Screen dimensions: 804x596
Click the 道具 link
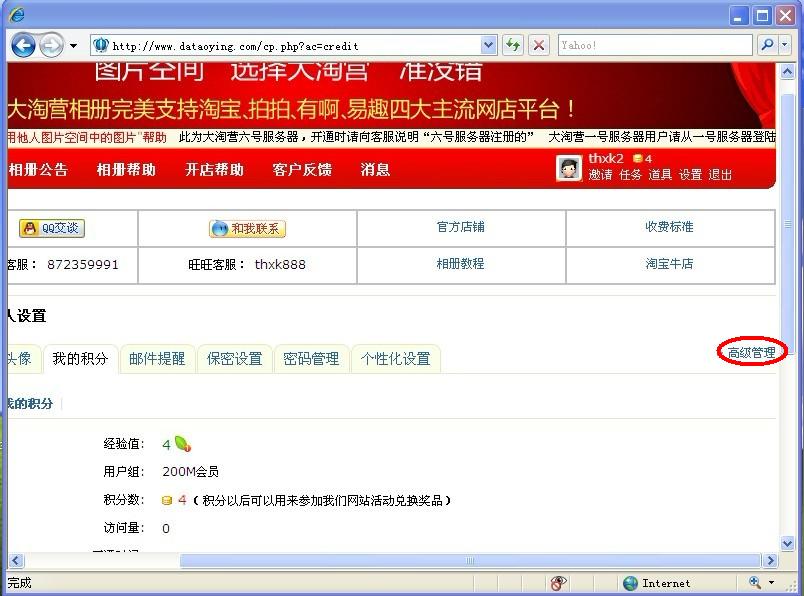(660, 175)
